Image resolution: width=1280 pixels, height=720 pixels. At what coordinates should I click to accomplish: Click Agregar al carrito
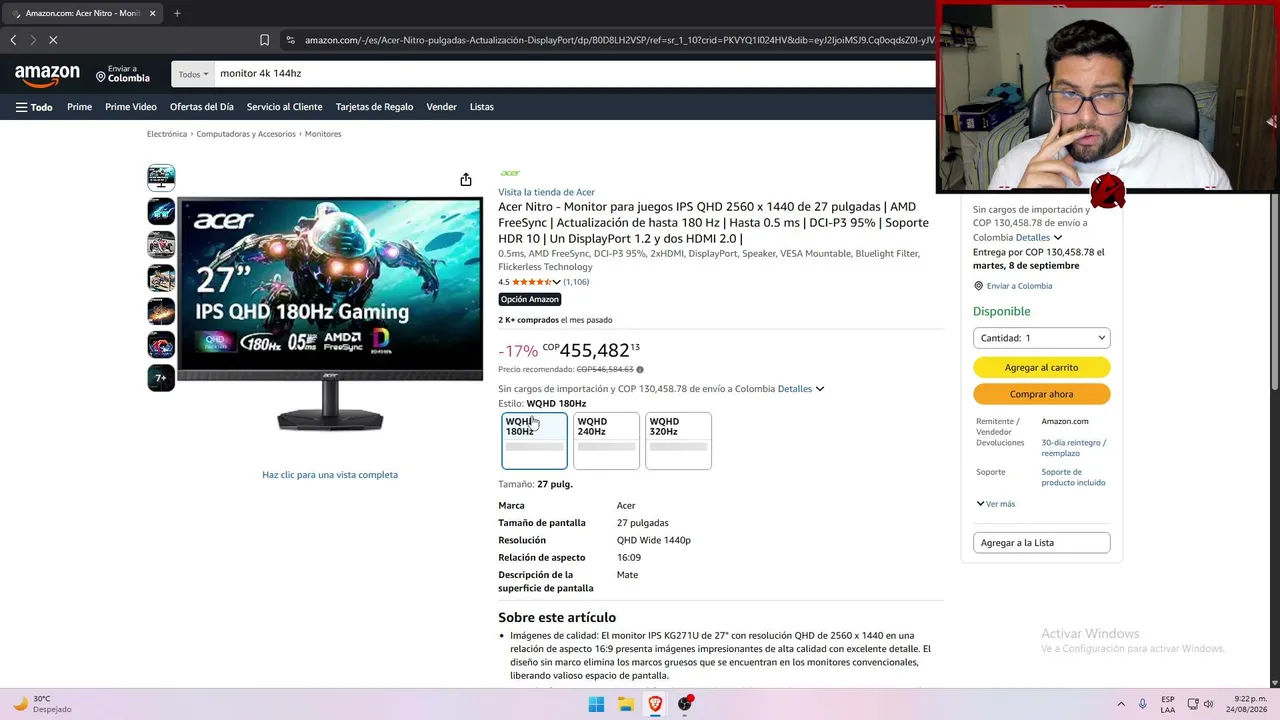[x=1041, y=368]
